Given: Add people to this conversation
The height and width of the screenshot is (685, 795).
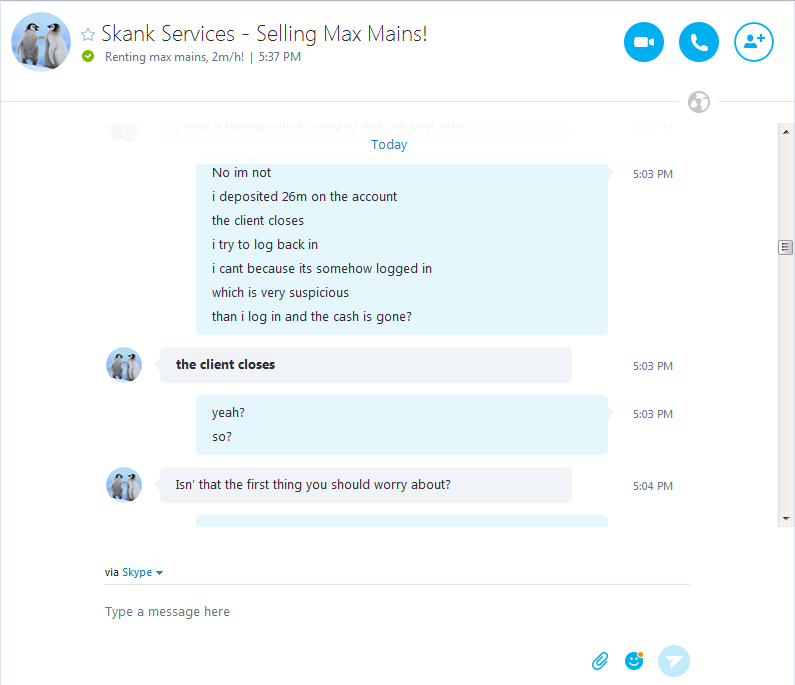Looking at the screenshot, I should coord(754,42).
